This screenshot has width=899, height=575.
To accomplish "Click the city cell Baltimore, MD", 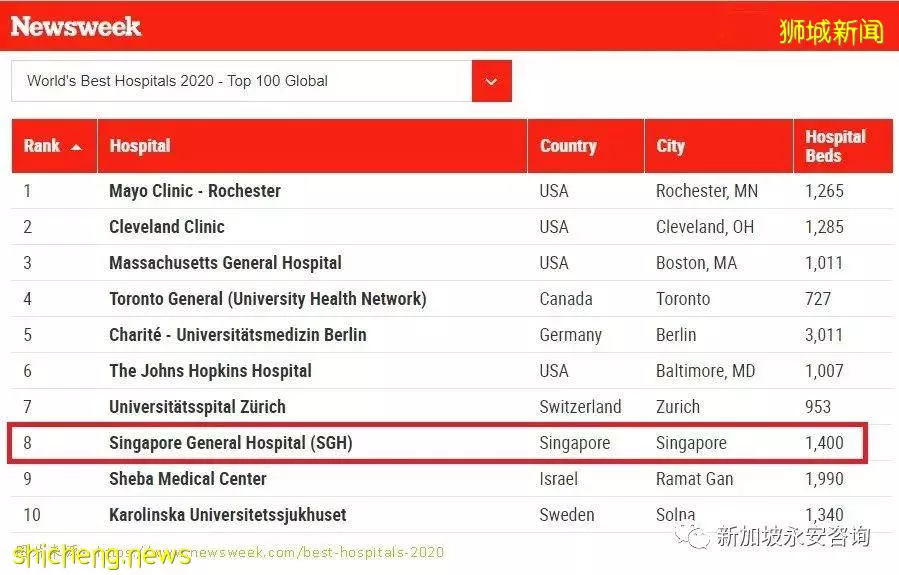I will click(705, 371).
